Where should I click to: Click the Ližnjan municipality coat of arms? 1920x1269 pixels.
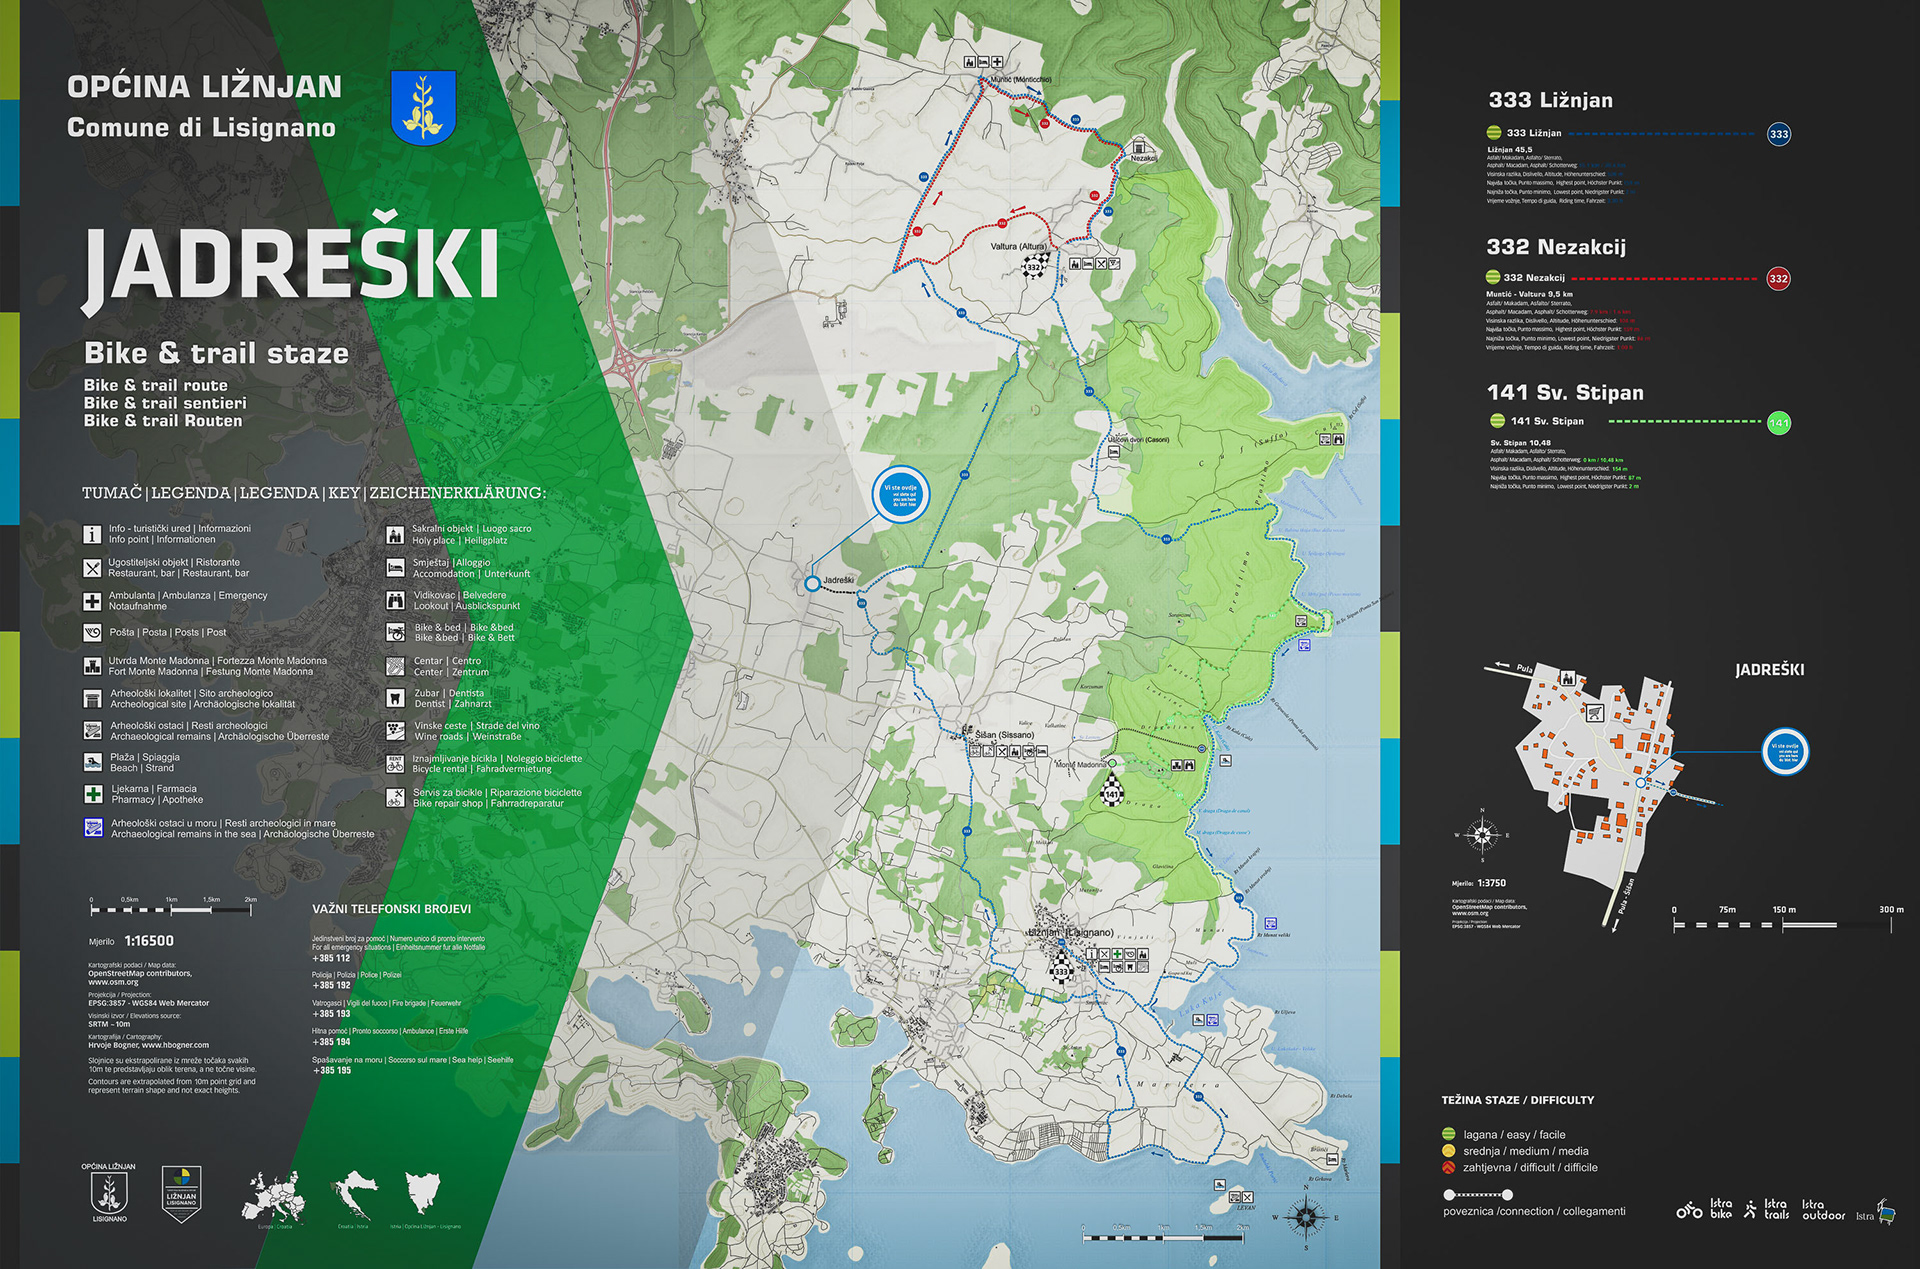[423, 108]
